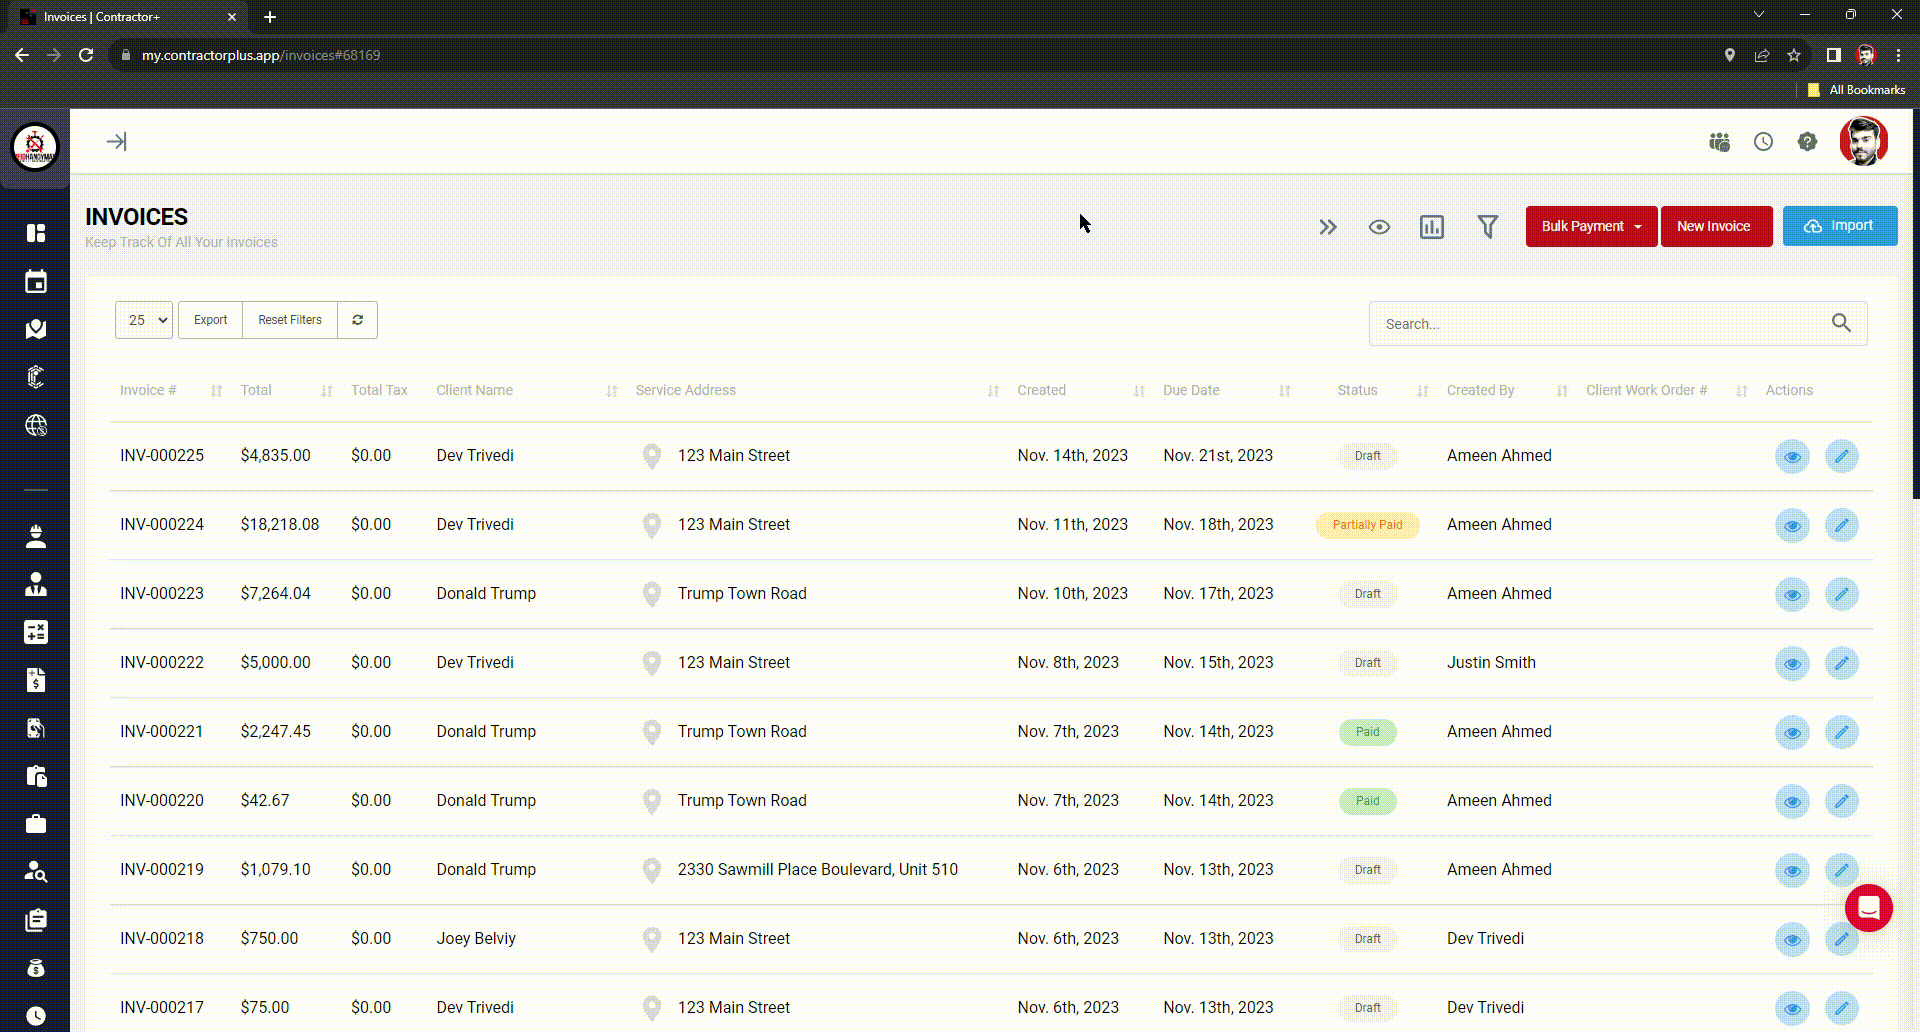
Task: Click the refresh table icon
Action: pos(357,320)
